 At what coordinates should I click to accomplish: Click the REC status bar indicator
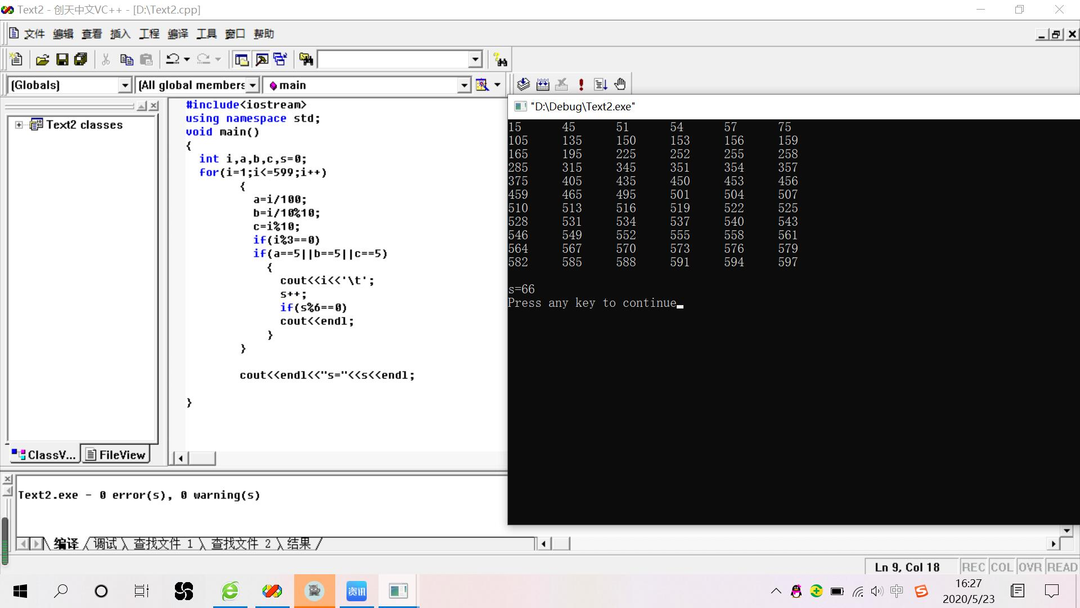tap(973, 567)
